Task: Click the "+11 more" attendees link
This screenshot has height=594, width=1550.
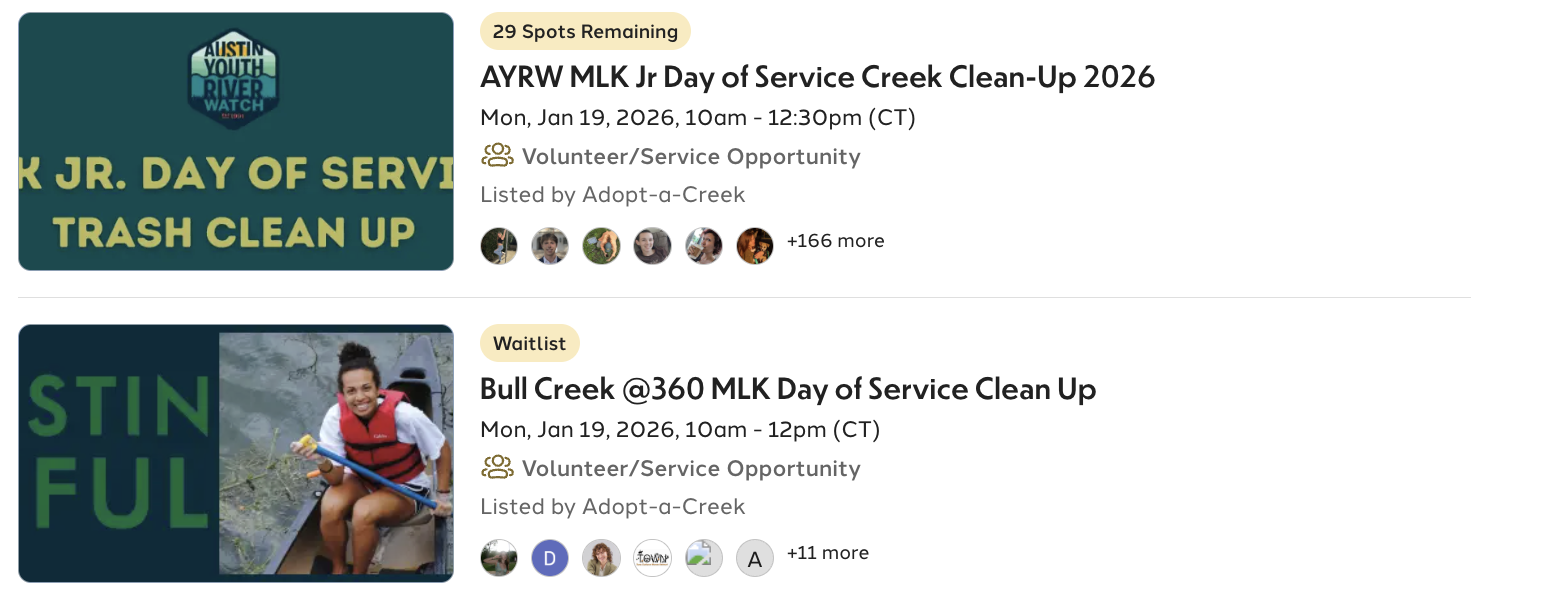Action: click(829, 552)
